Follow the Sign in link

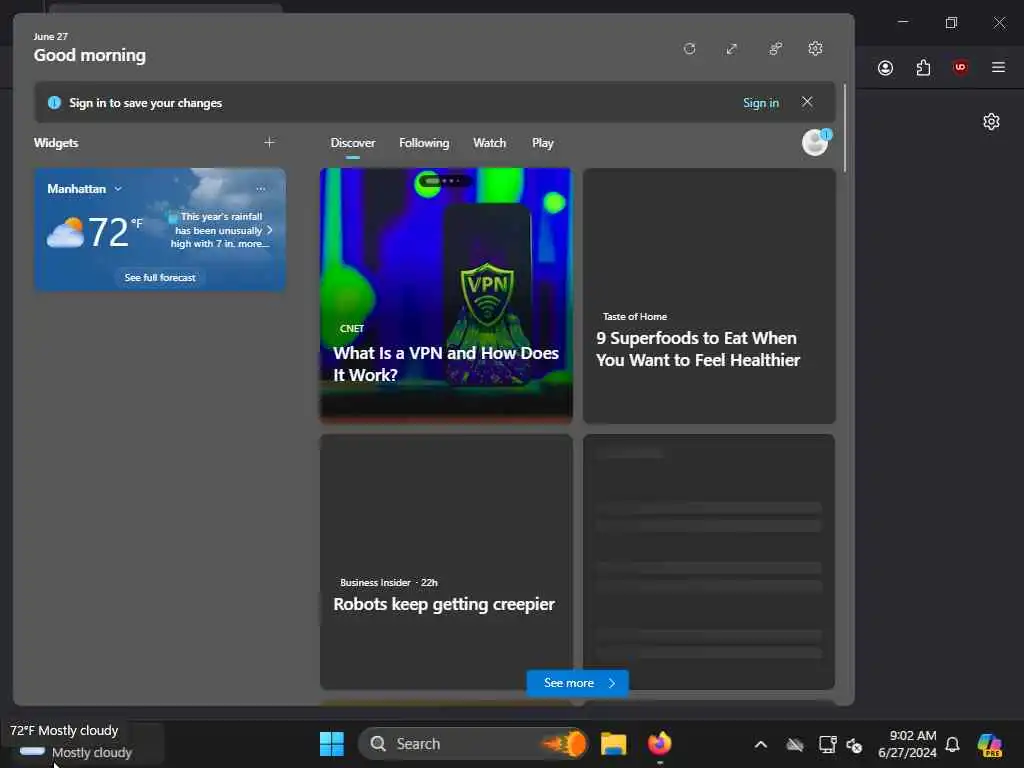pos(761,103)
